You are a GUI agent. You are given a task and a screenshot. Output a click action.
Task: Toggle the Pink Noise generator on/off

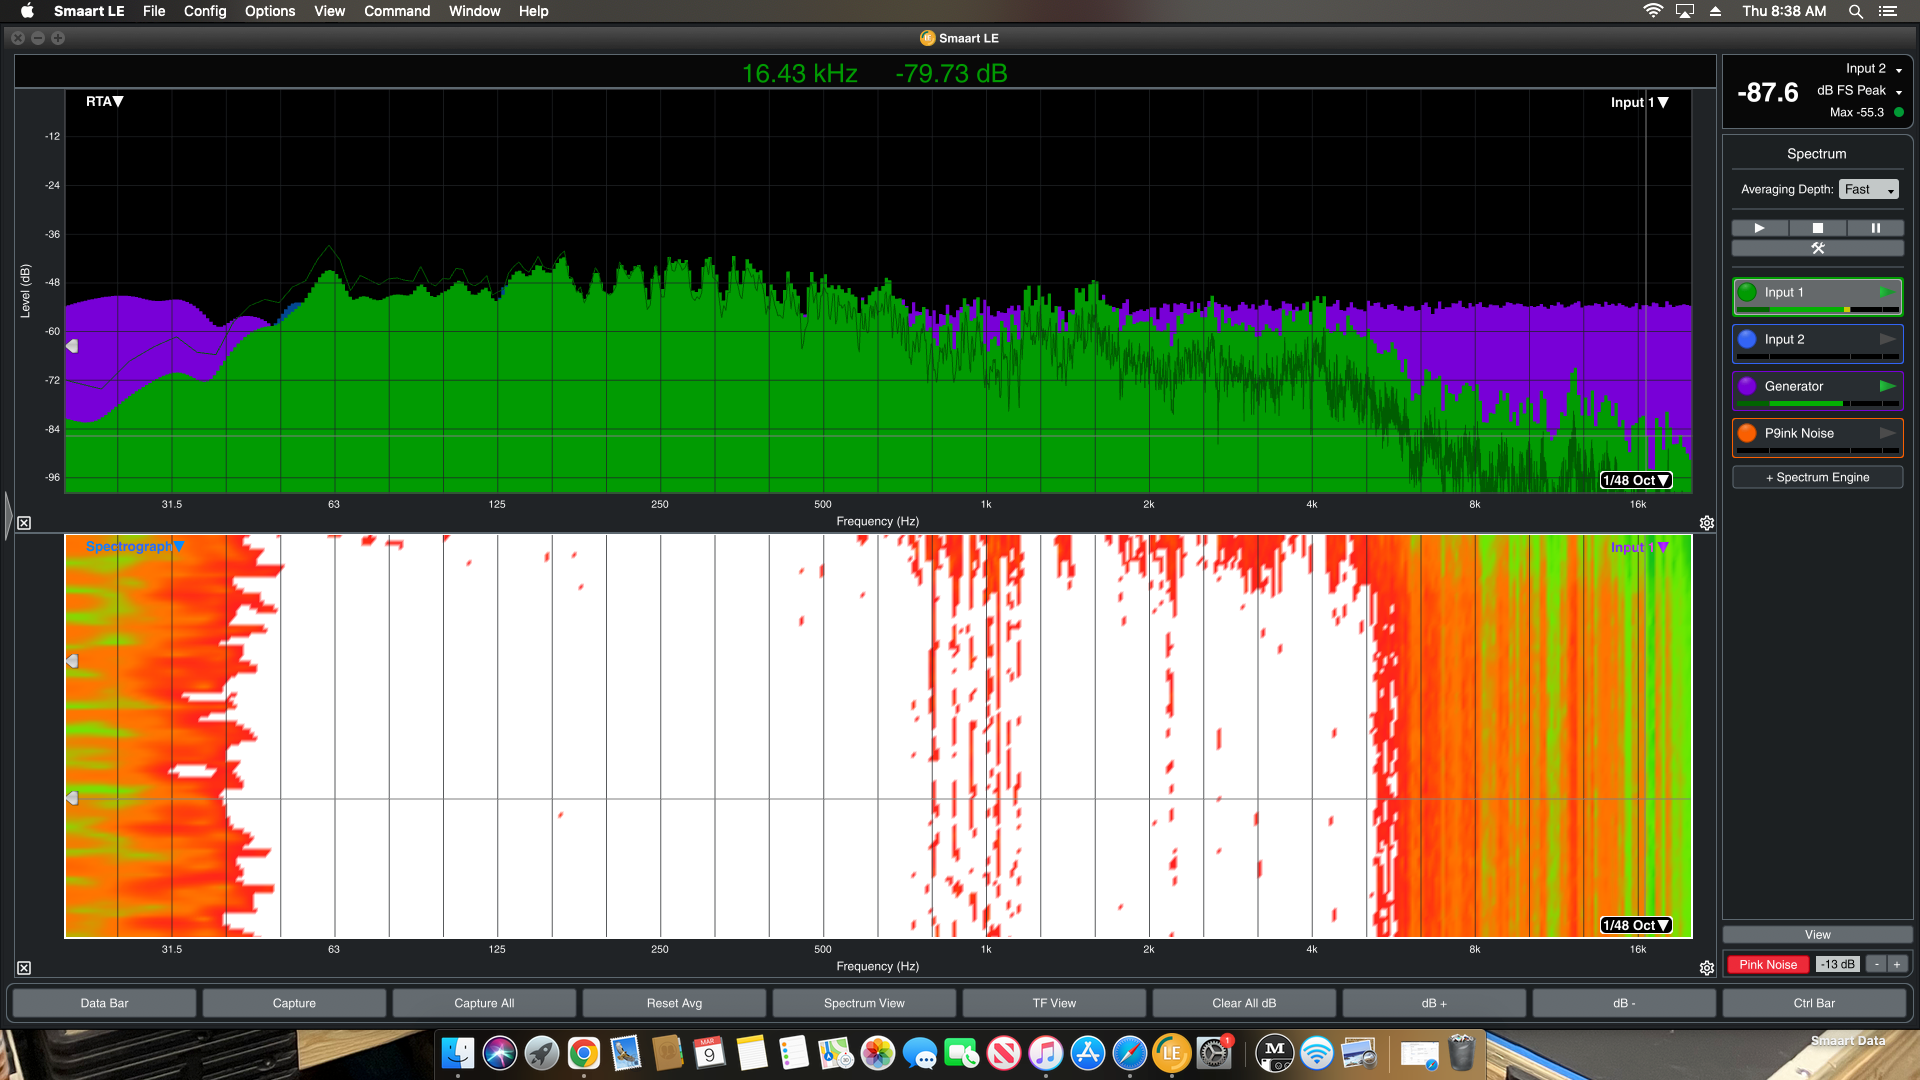pos(1767,964)
